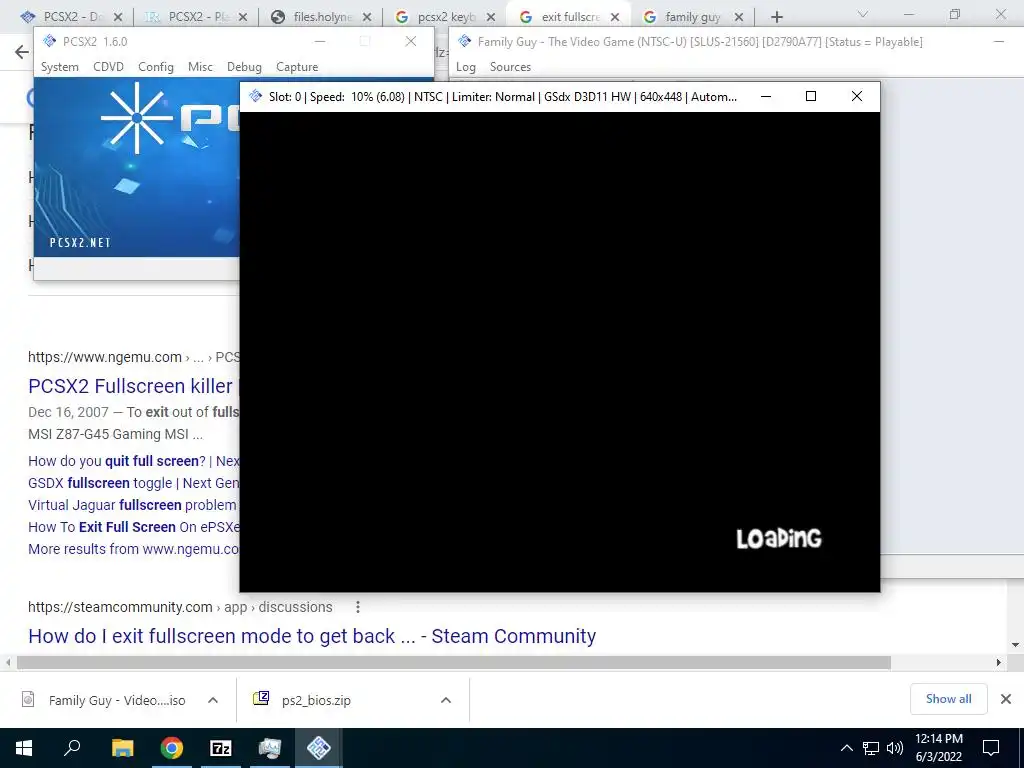Minimize the PCSX2 game window
The image size is (1024, 768).
tap(766, 97)
